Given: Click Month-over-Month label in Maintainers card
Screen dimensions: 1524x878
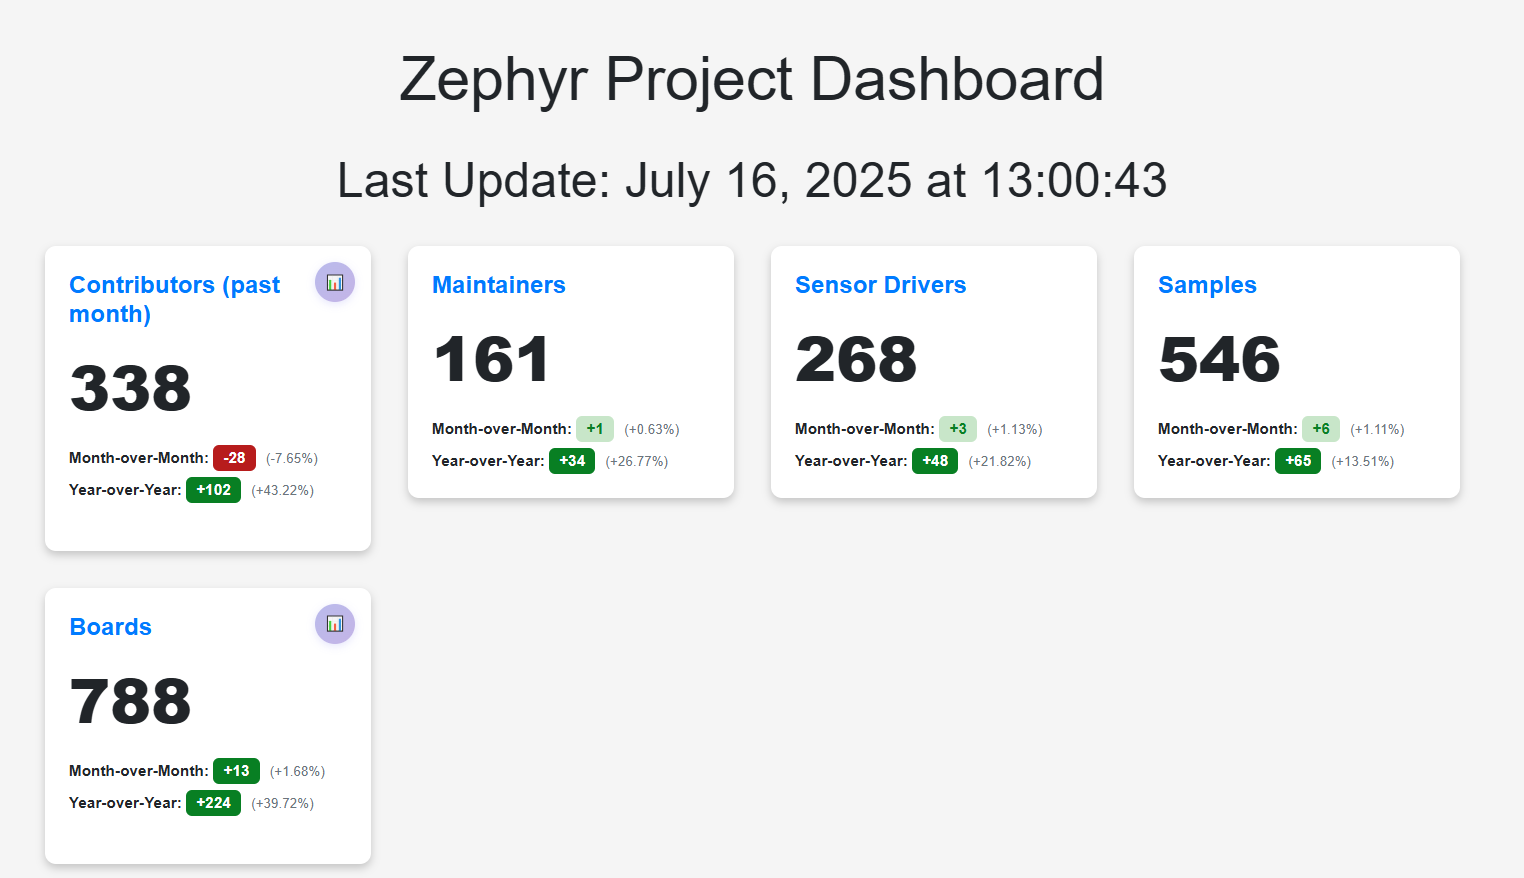Looking at the screenshot, I should point(502,429).
